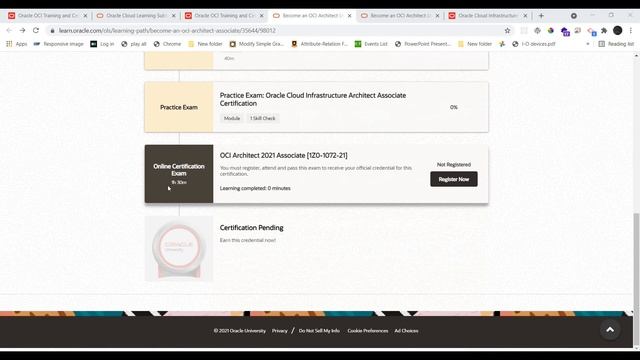Screen dimensions: 640x360
Task: Open the Events List bookmark
Action: point(371,44)
